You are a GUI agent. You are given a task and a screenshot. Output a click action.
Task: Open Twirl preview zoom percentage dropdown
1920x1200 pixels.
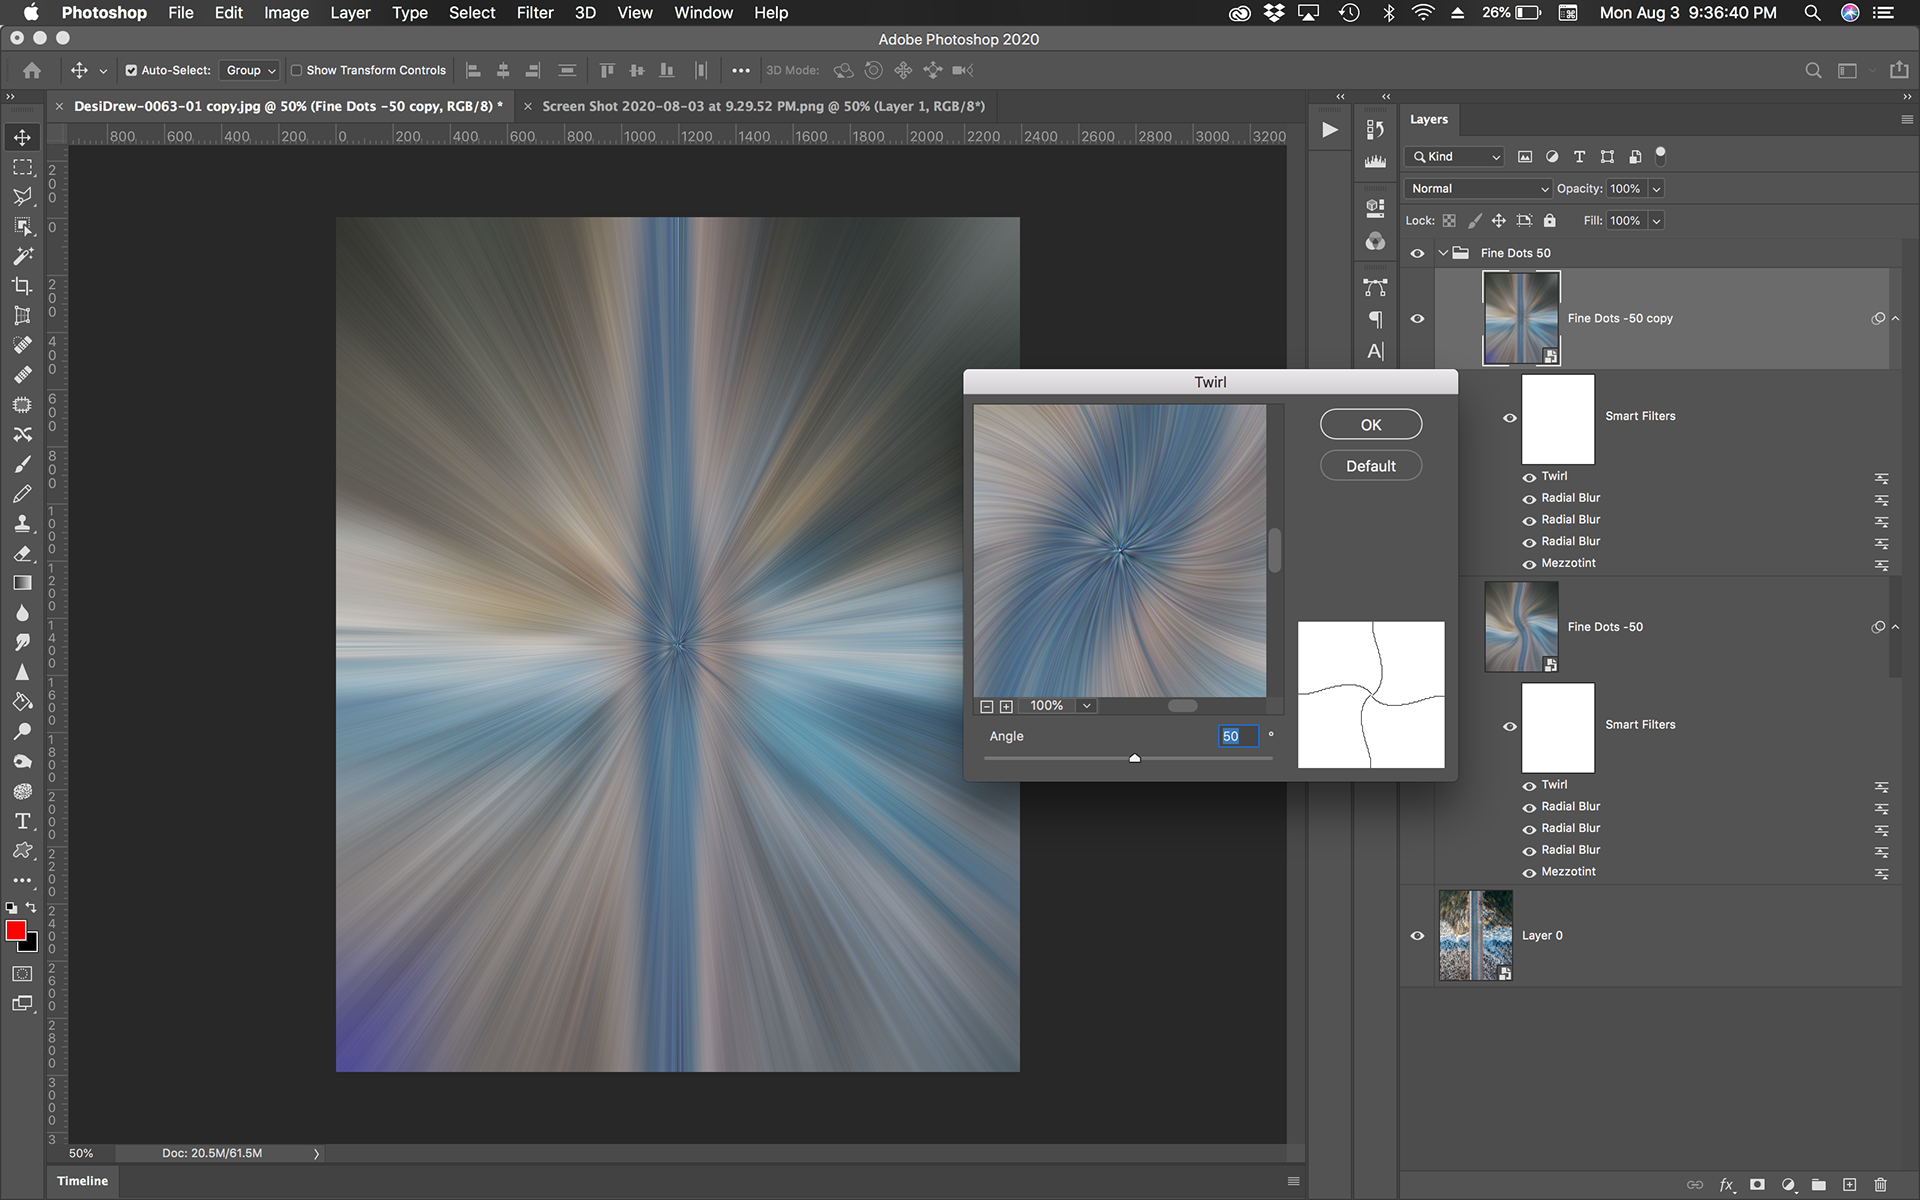[1087, 706]
